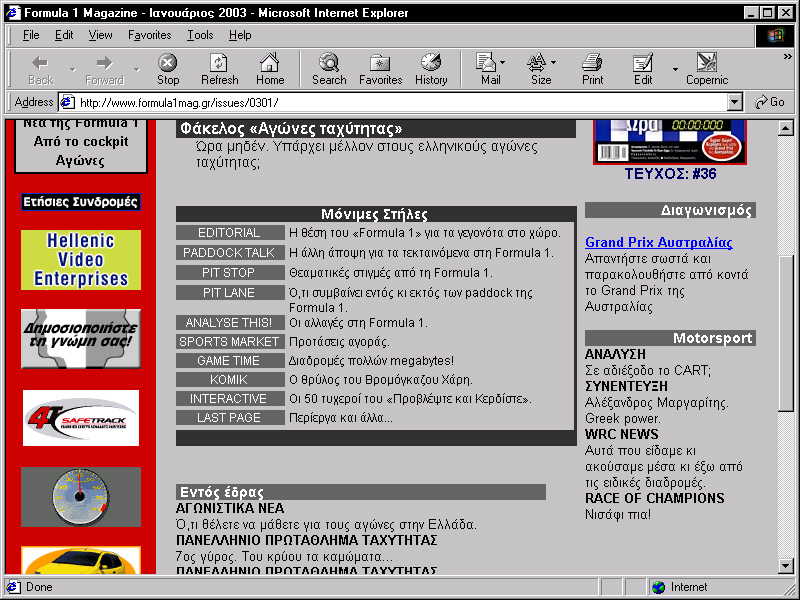Open the PIT LANE column
The height and width of the screenshot is (600, 800).
[x=230, y=292]
